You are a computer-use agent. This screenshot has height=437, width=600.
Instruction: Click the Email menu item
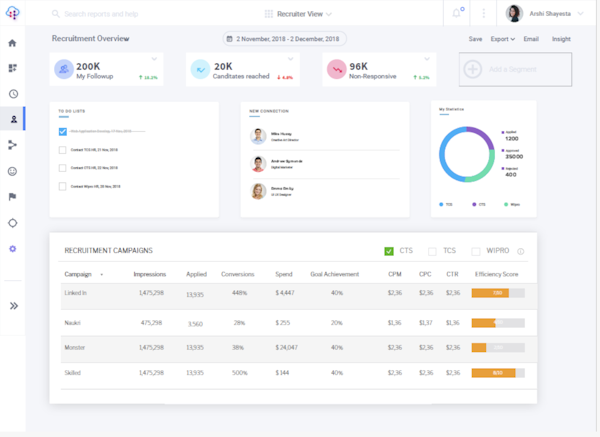[x=531, y=39]
